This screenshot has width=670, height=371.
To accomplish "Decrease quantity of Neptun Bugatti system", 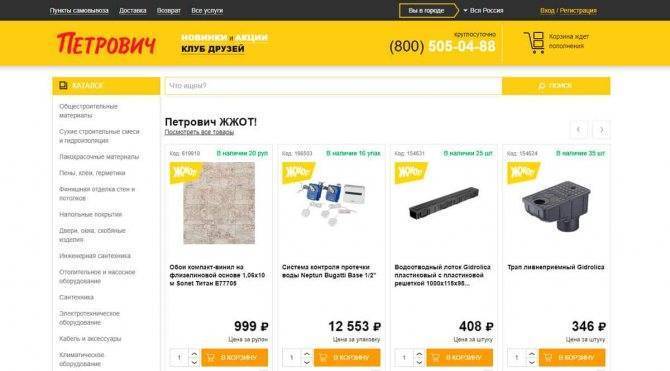I will 306,362.
